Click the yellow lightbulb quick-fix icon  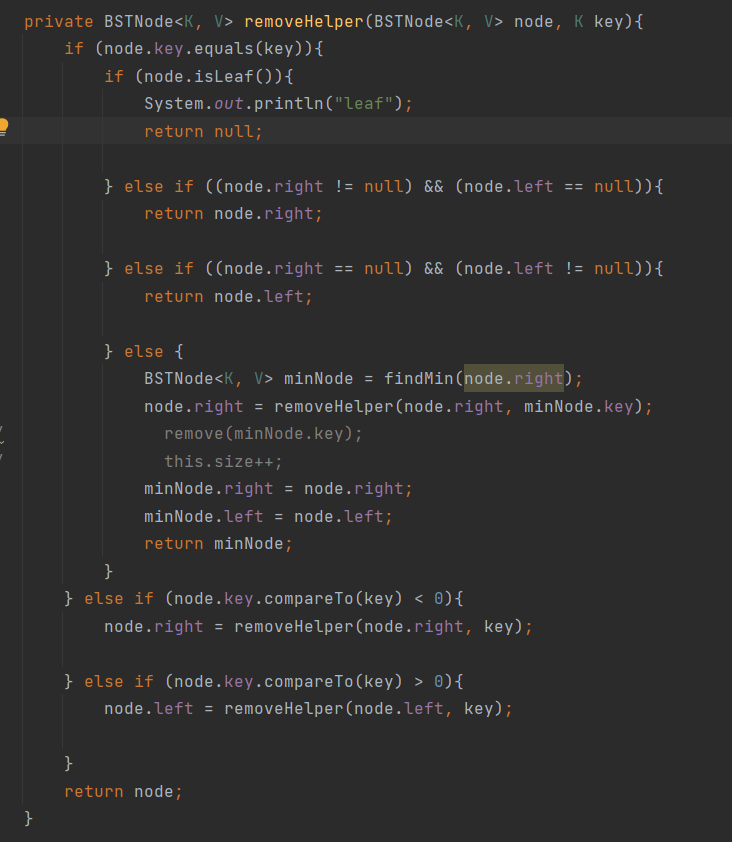pyautogui.click(x=3, y=127)
